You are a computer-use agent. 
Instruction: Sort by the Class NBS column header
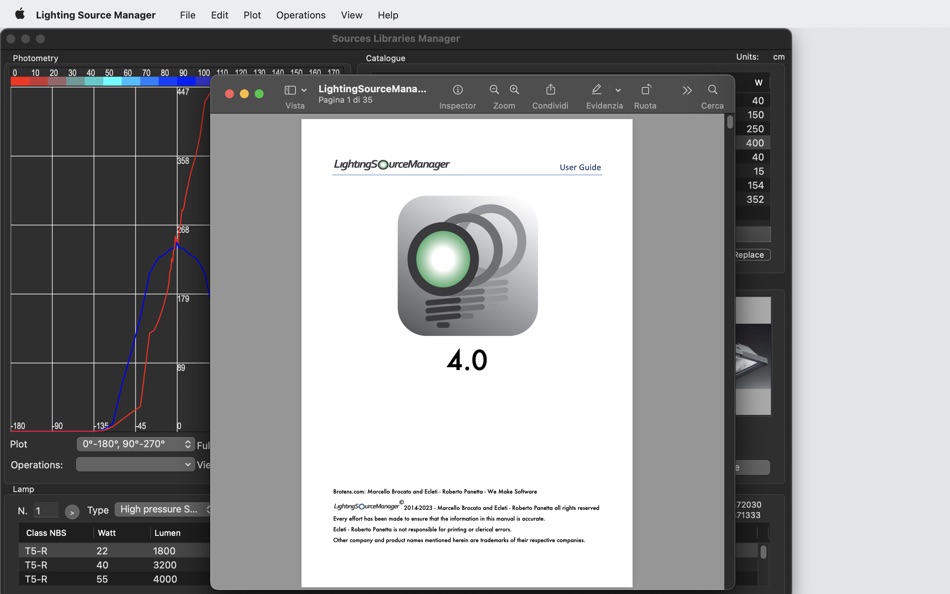[x=46, y=533]
